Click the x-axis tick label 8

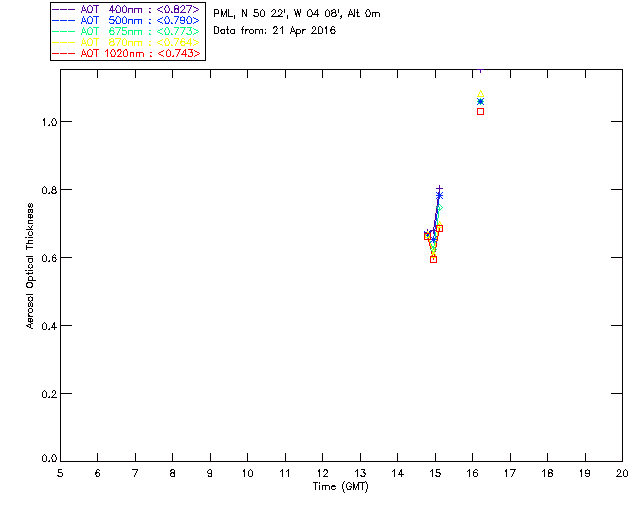pos(173,473)
